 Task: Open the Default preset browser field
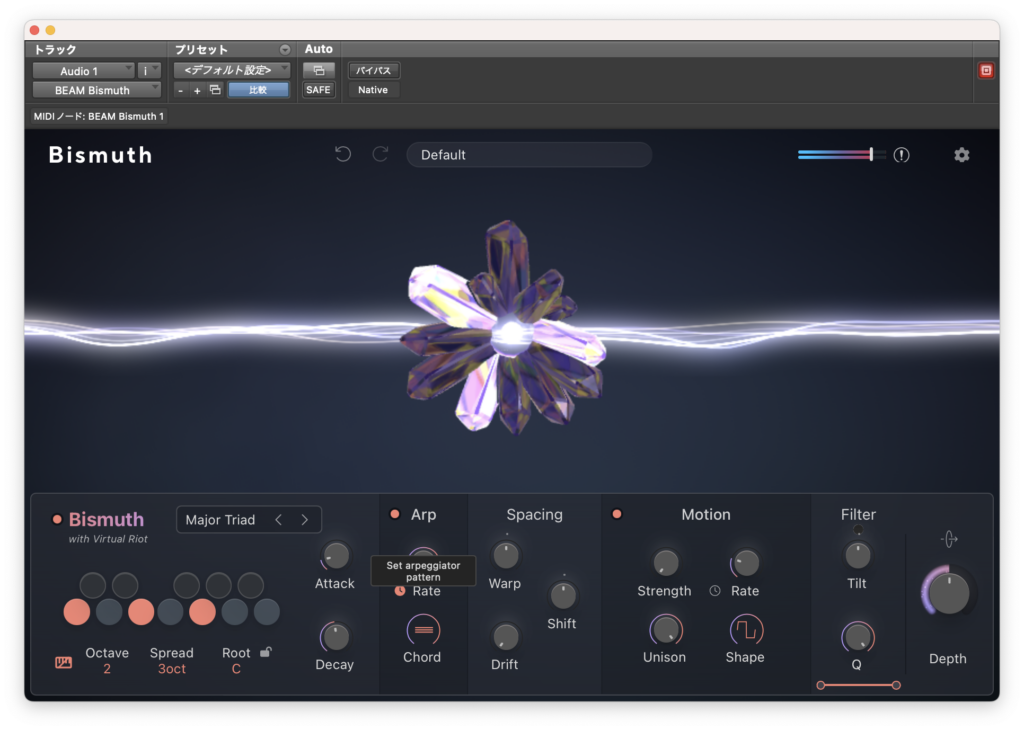(529, 155)
